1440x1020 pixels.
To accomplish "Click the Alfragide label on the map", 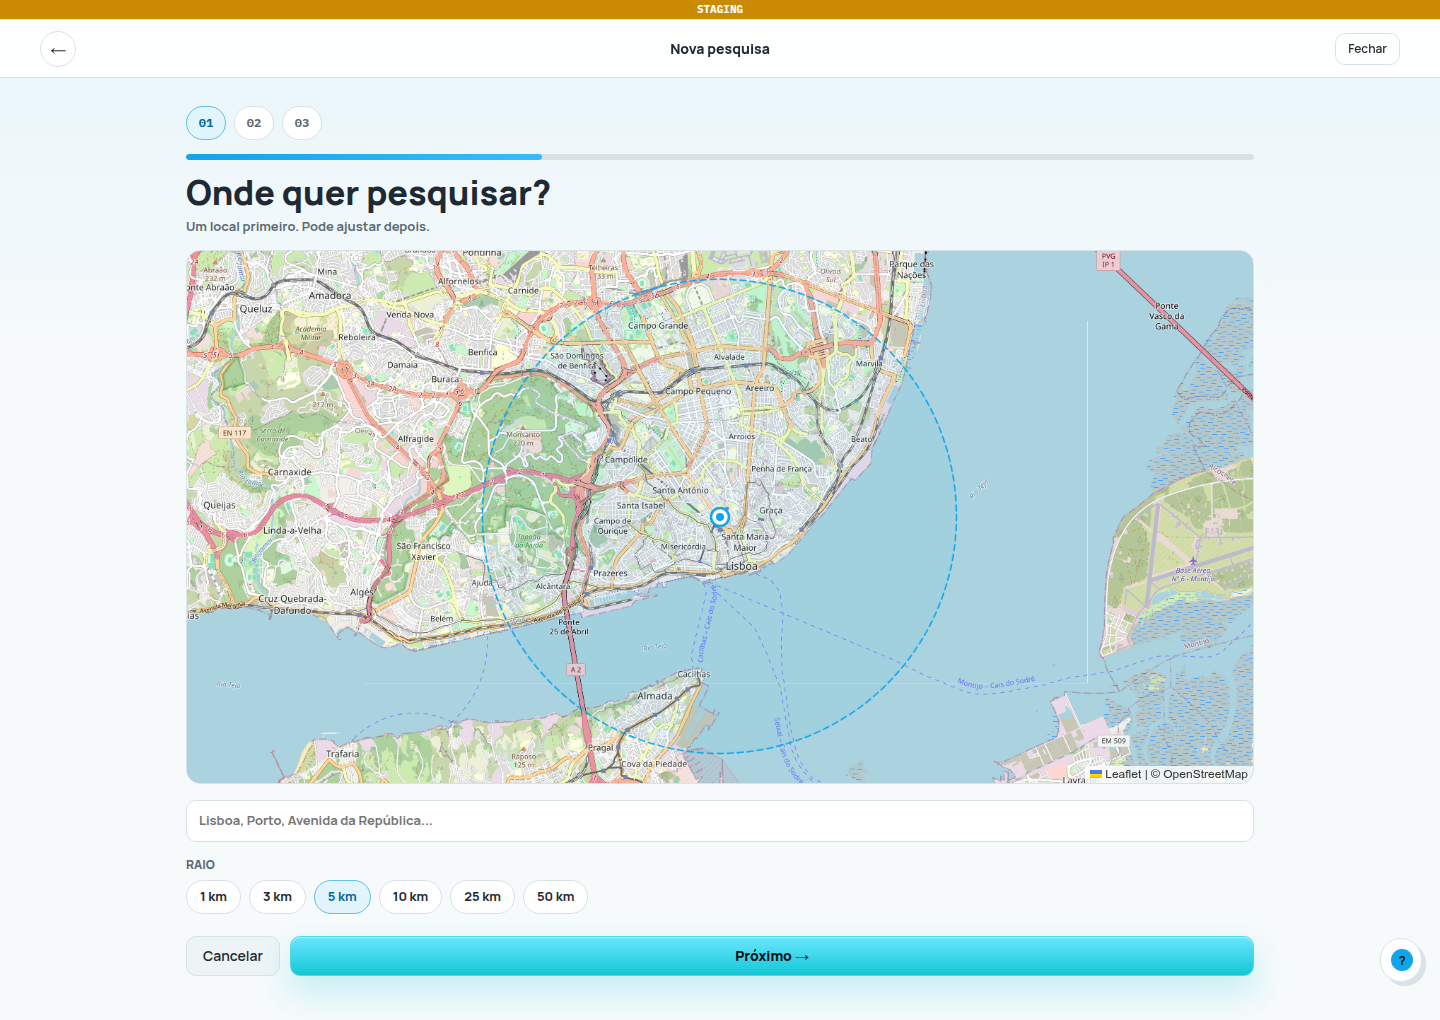I will pyautogui.click(x=416, y=439).
